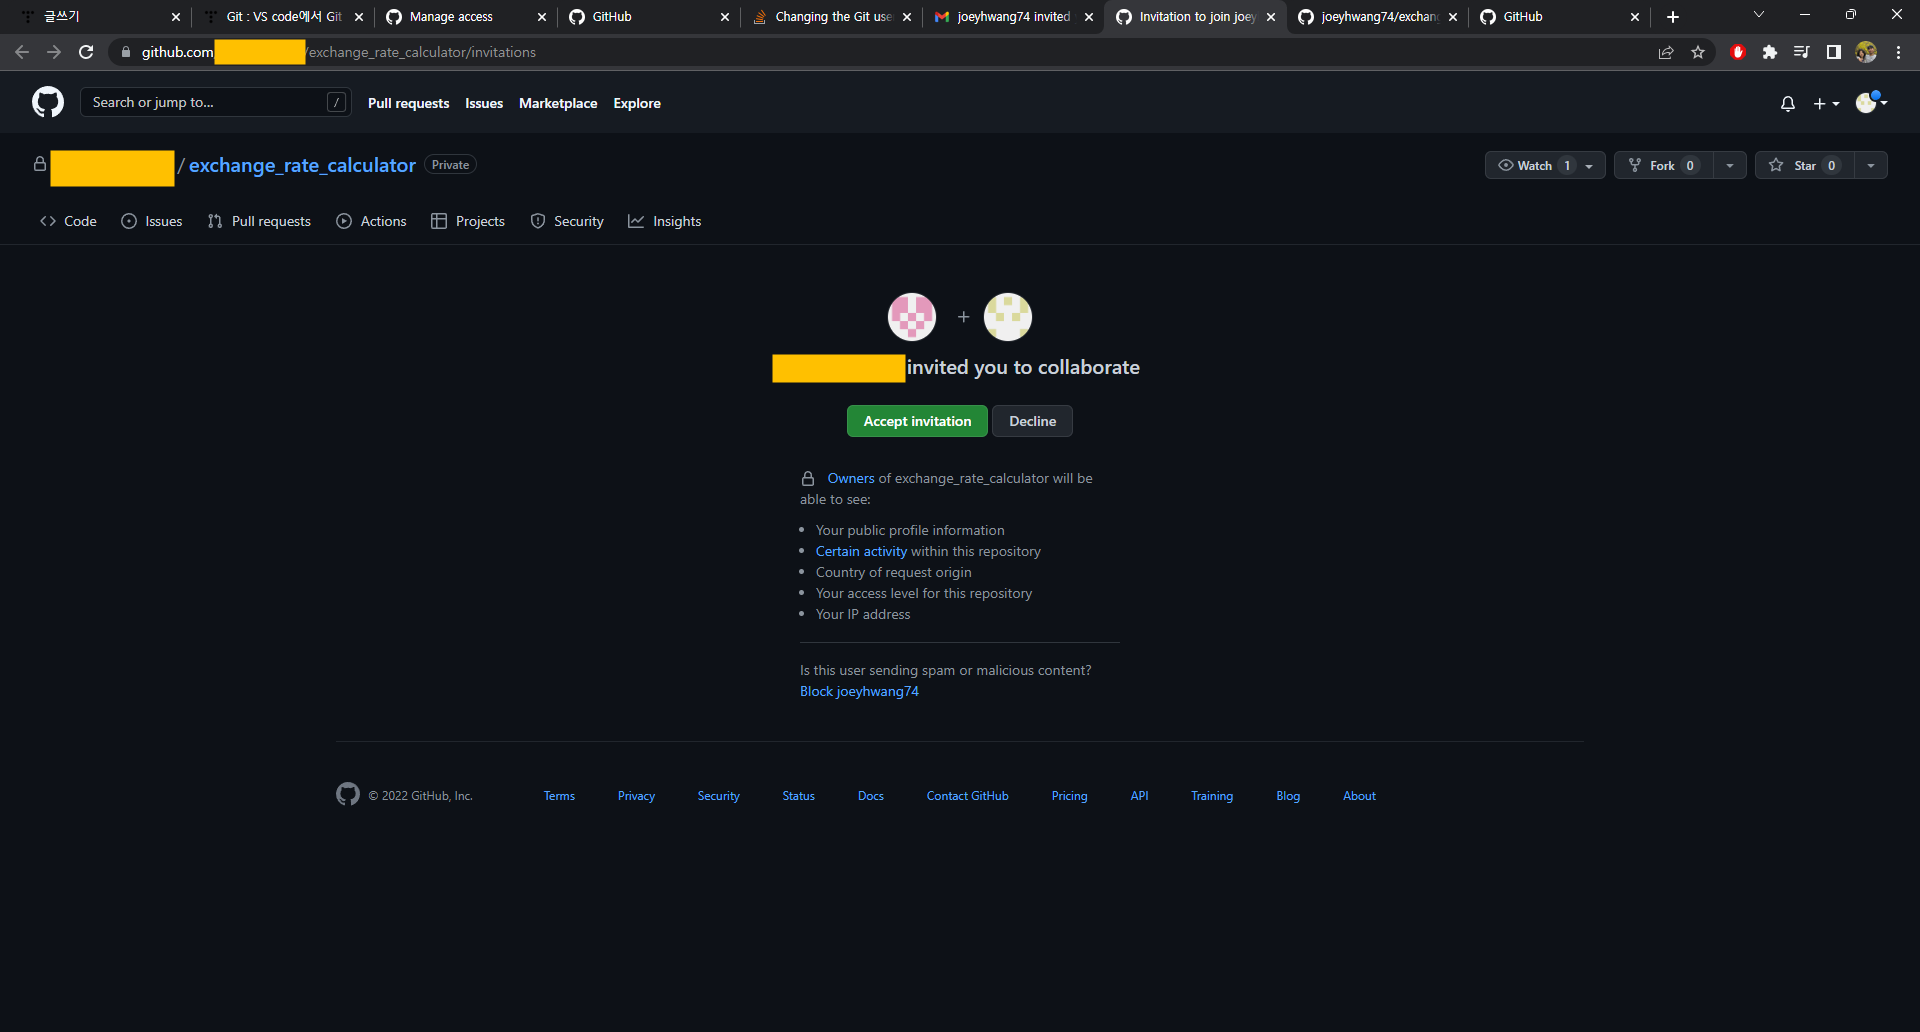1920x1032 pixels.
Task: Open the extensions puzzle icon
Action: [x=1770, y=52]
